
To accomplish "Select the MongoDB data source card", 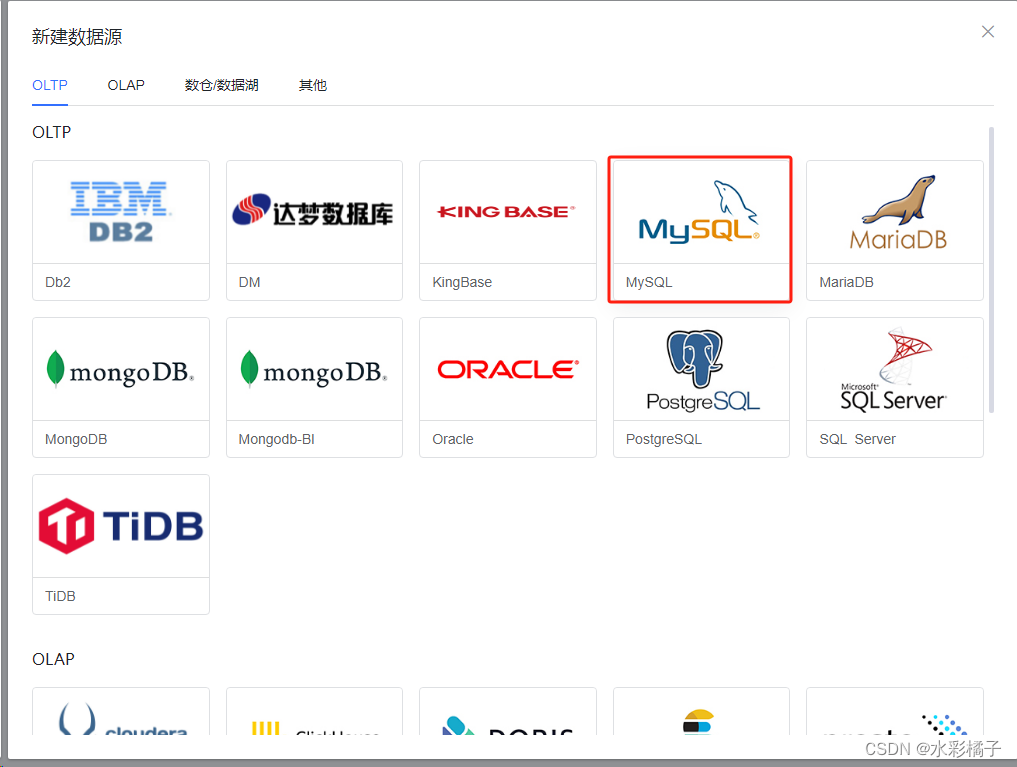I will (121, 387).
